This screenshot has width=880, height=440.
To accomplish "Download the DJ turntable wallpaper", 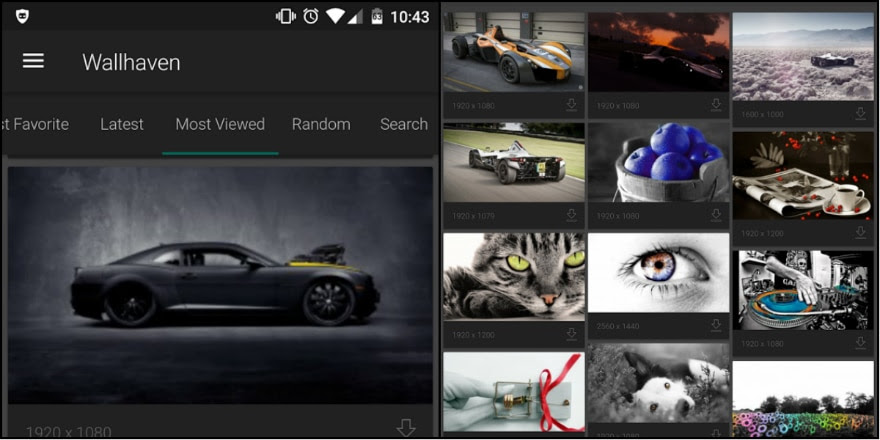I will pos(860,343).
